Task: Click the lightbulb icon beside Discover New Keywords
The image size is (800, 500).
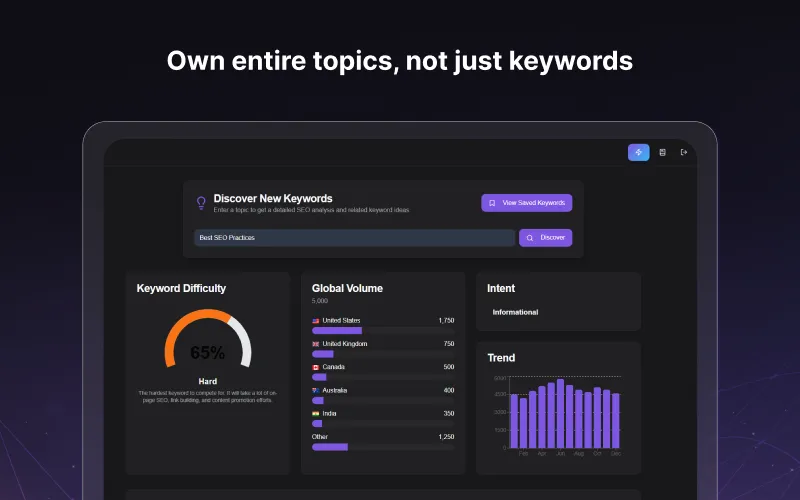Action: [201, 203]
